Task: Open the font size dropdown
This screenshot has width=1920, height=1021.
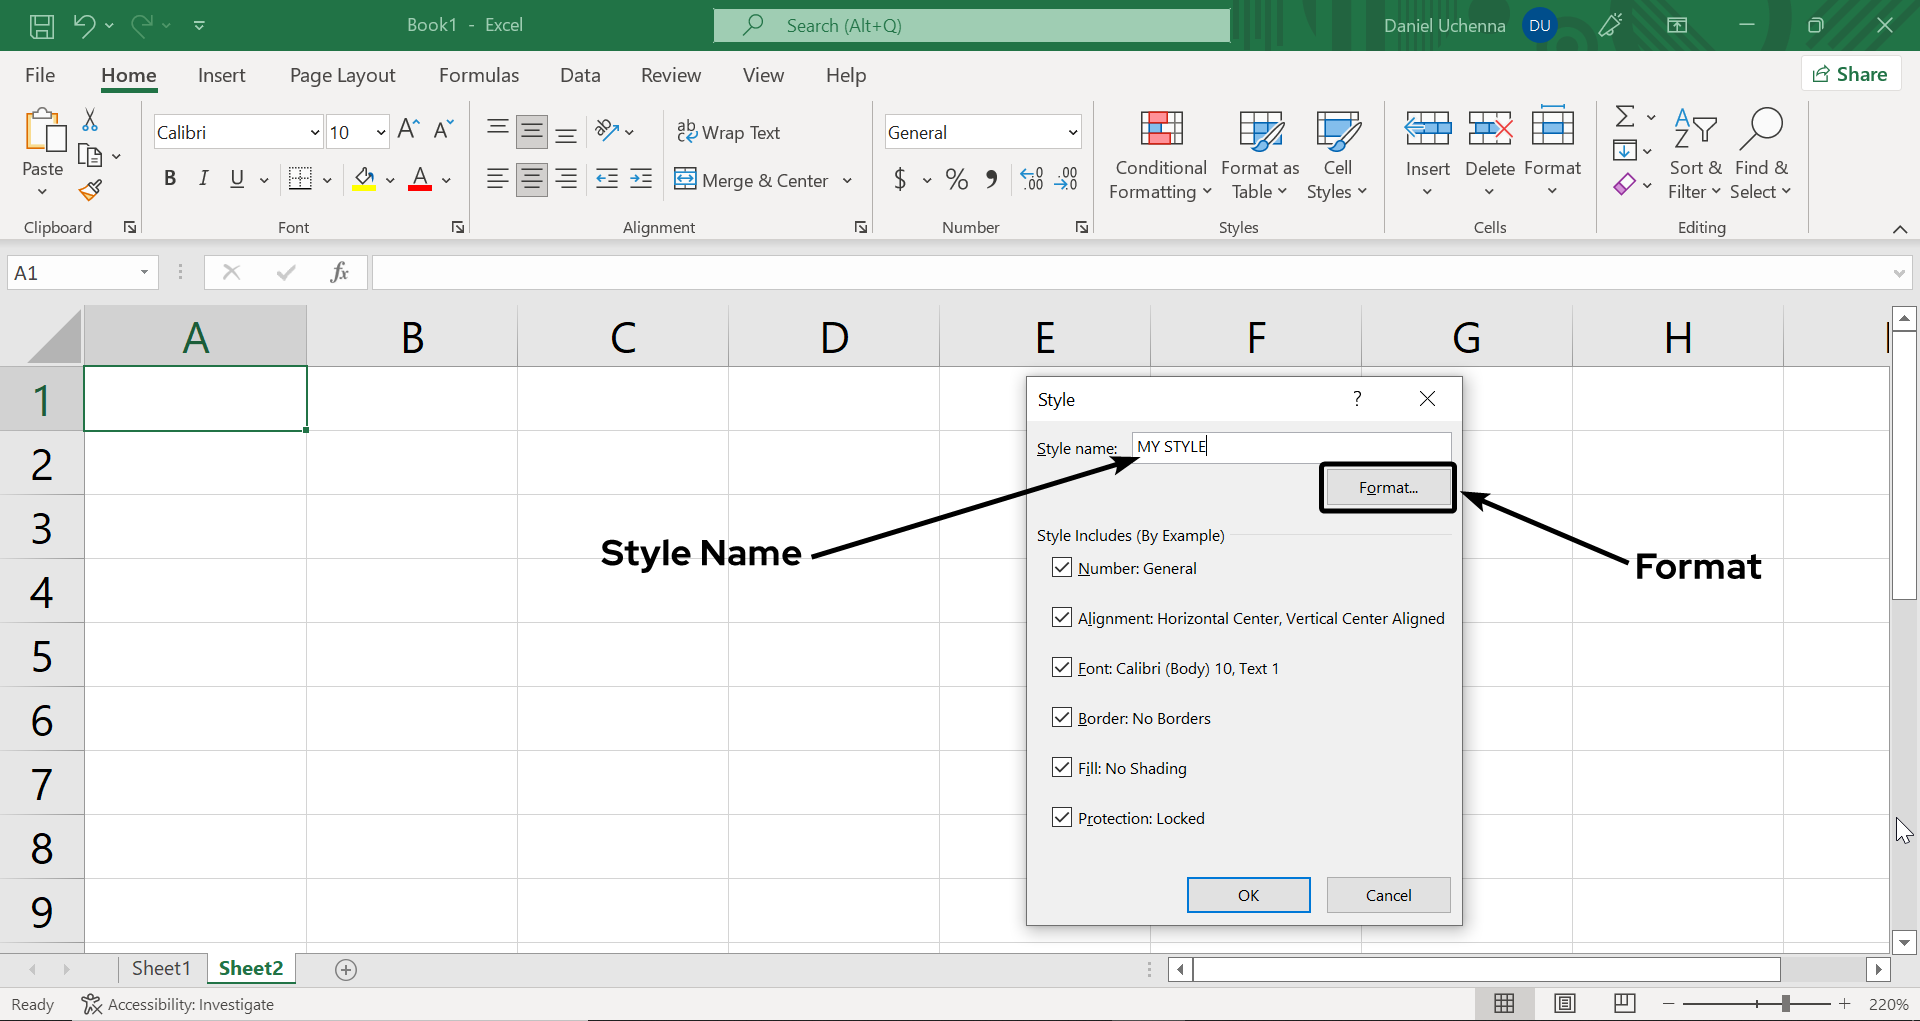Action: pyautogui.click(x=379, y=131)
